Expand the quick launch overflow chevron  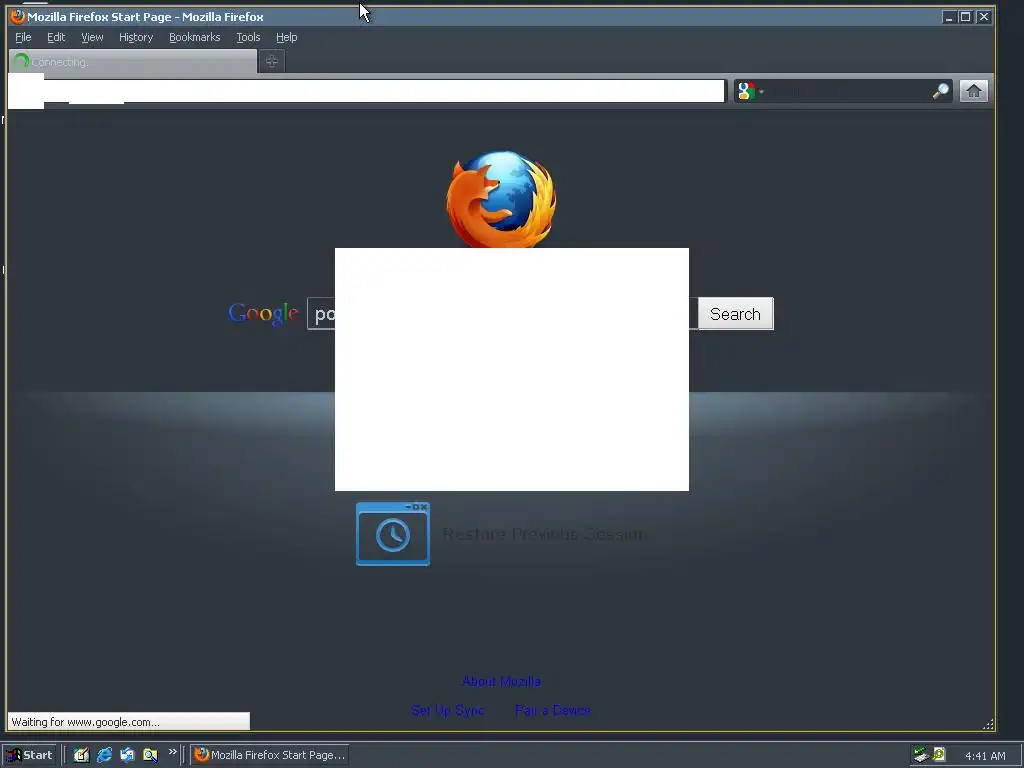click(172, 752)
